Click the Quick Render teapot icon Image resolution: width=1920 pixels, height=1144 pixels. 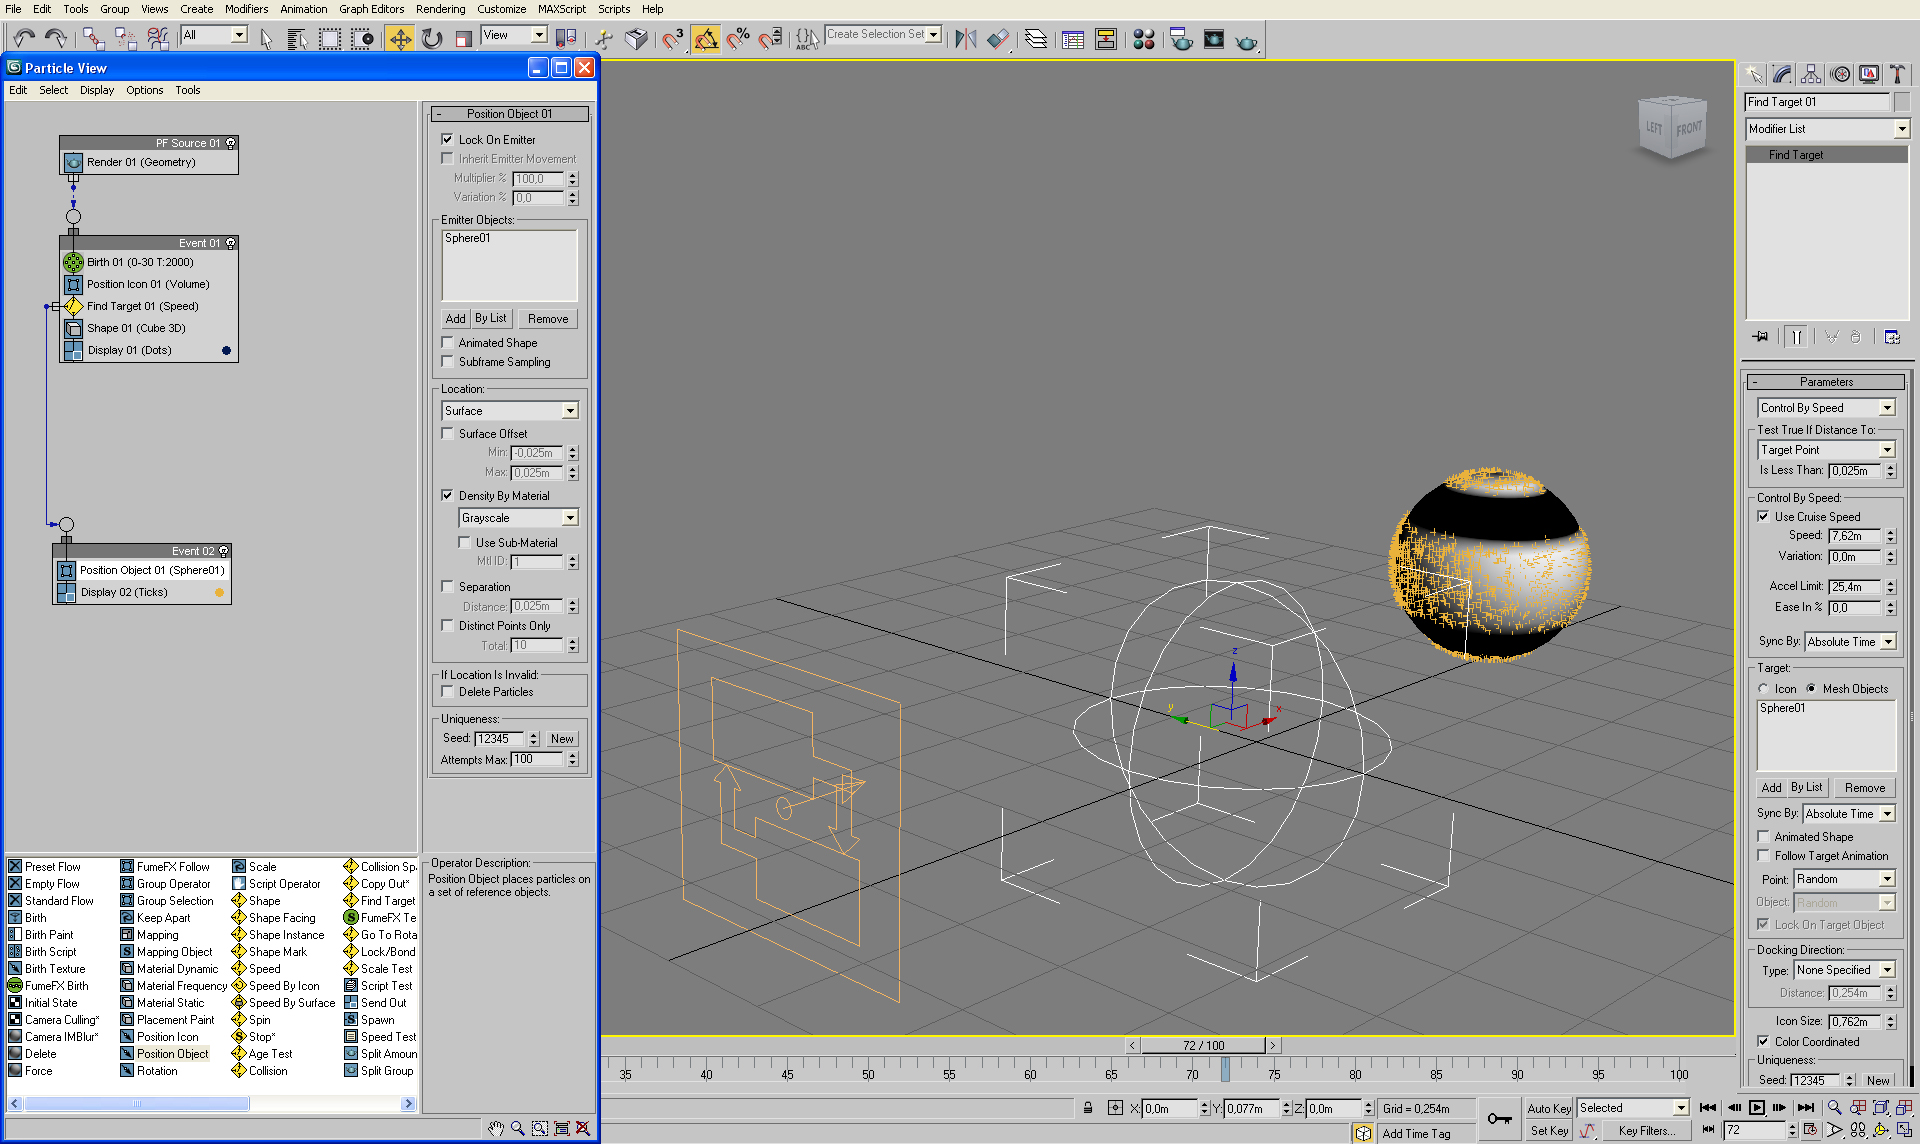(x=1246, y=41)
